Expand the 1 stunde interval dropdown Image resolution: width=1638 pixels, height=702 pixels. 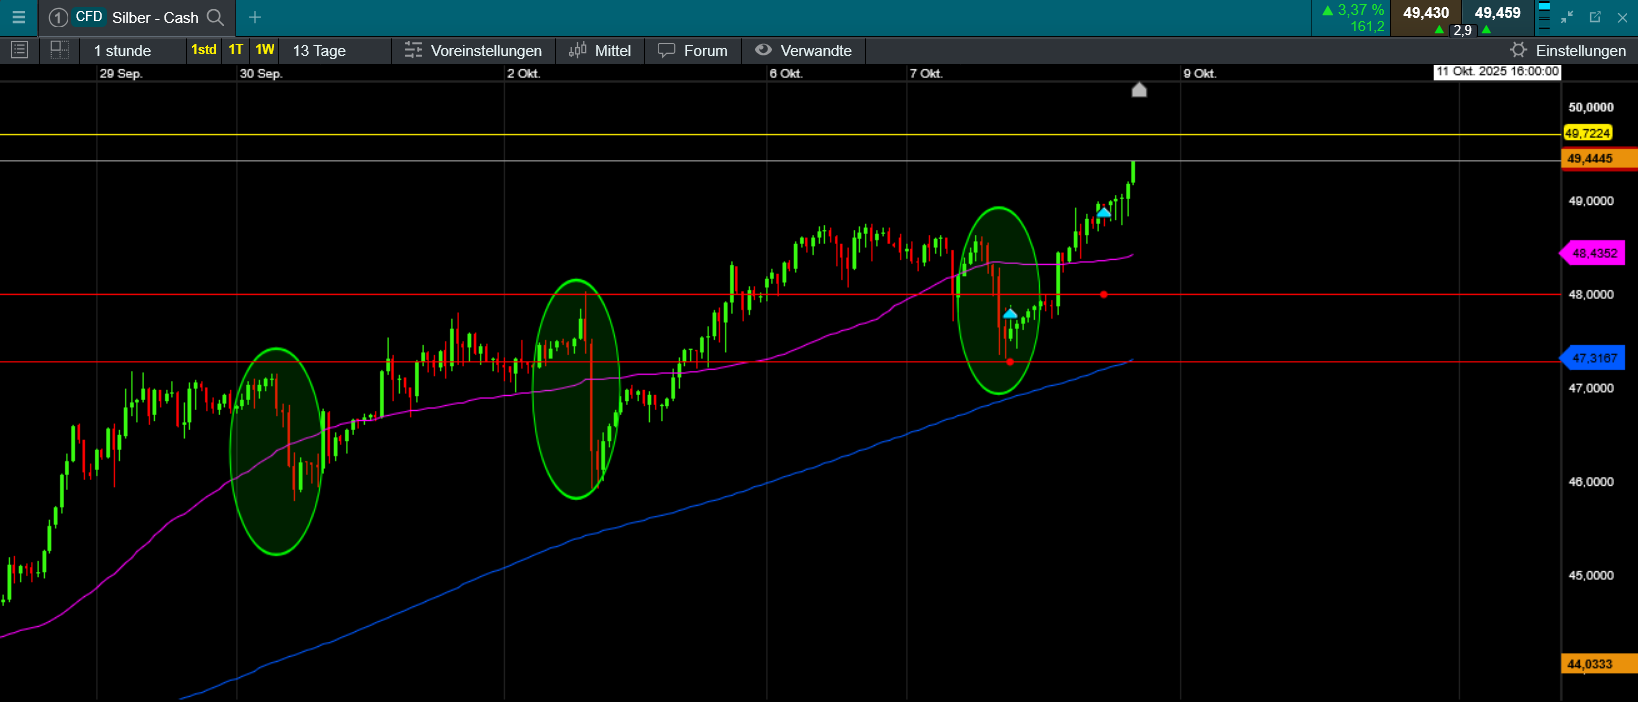123,50
